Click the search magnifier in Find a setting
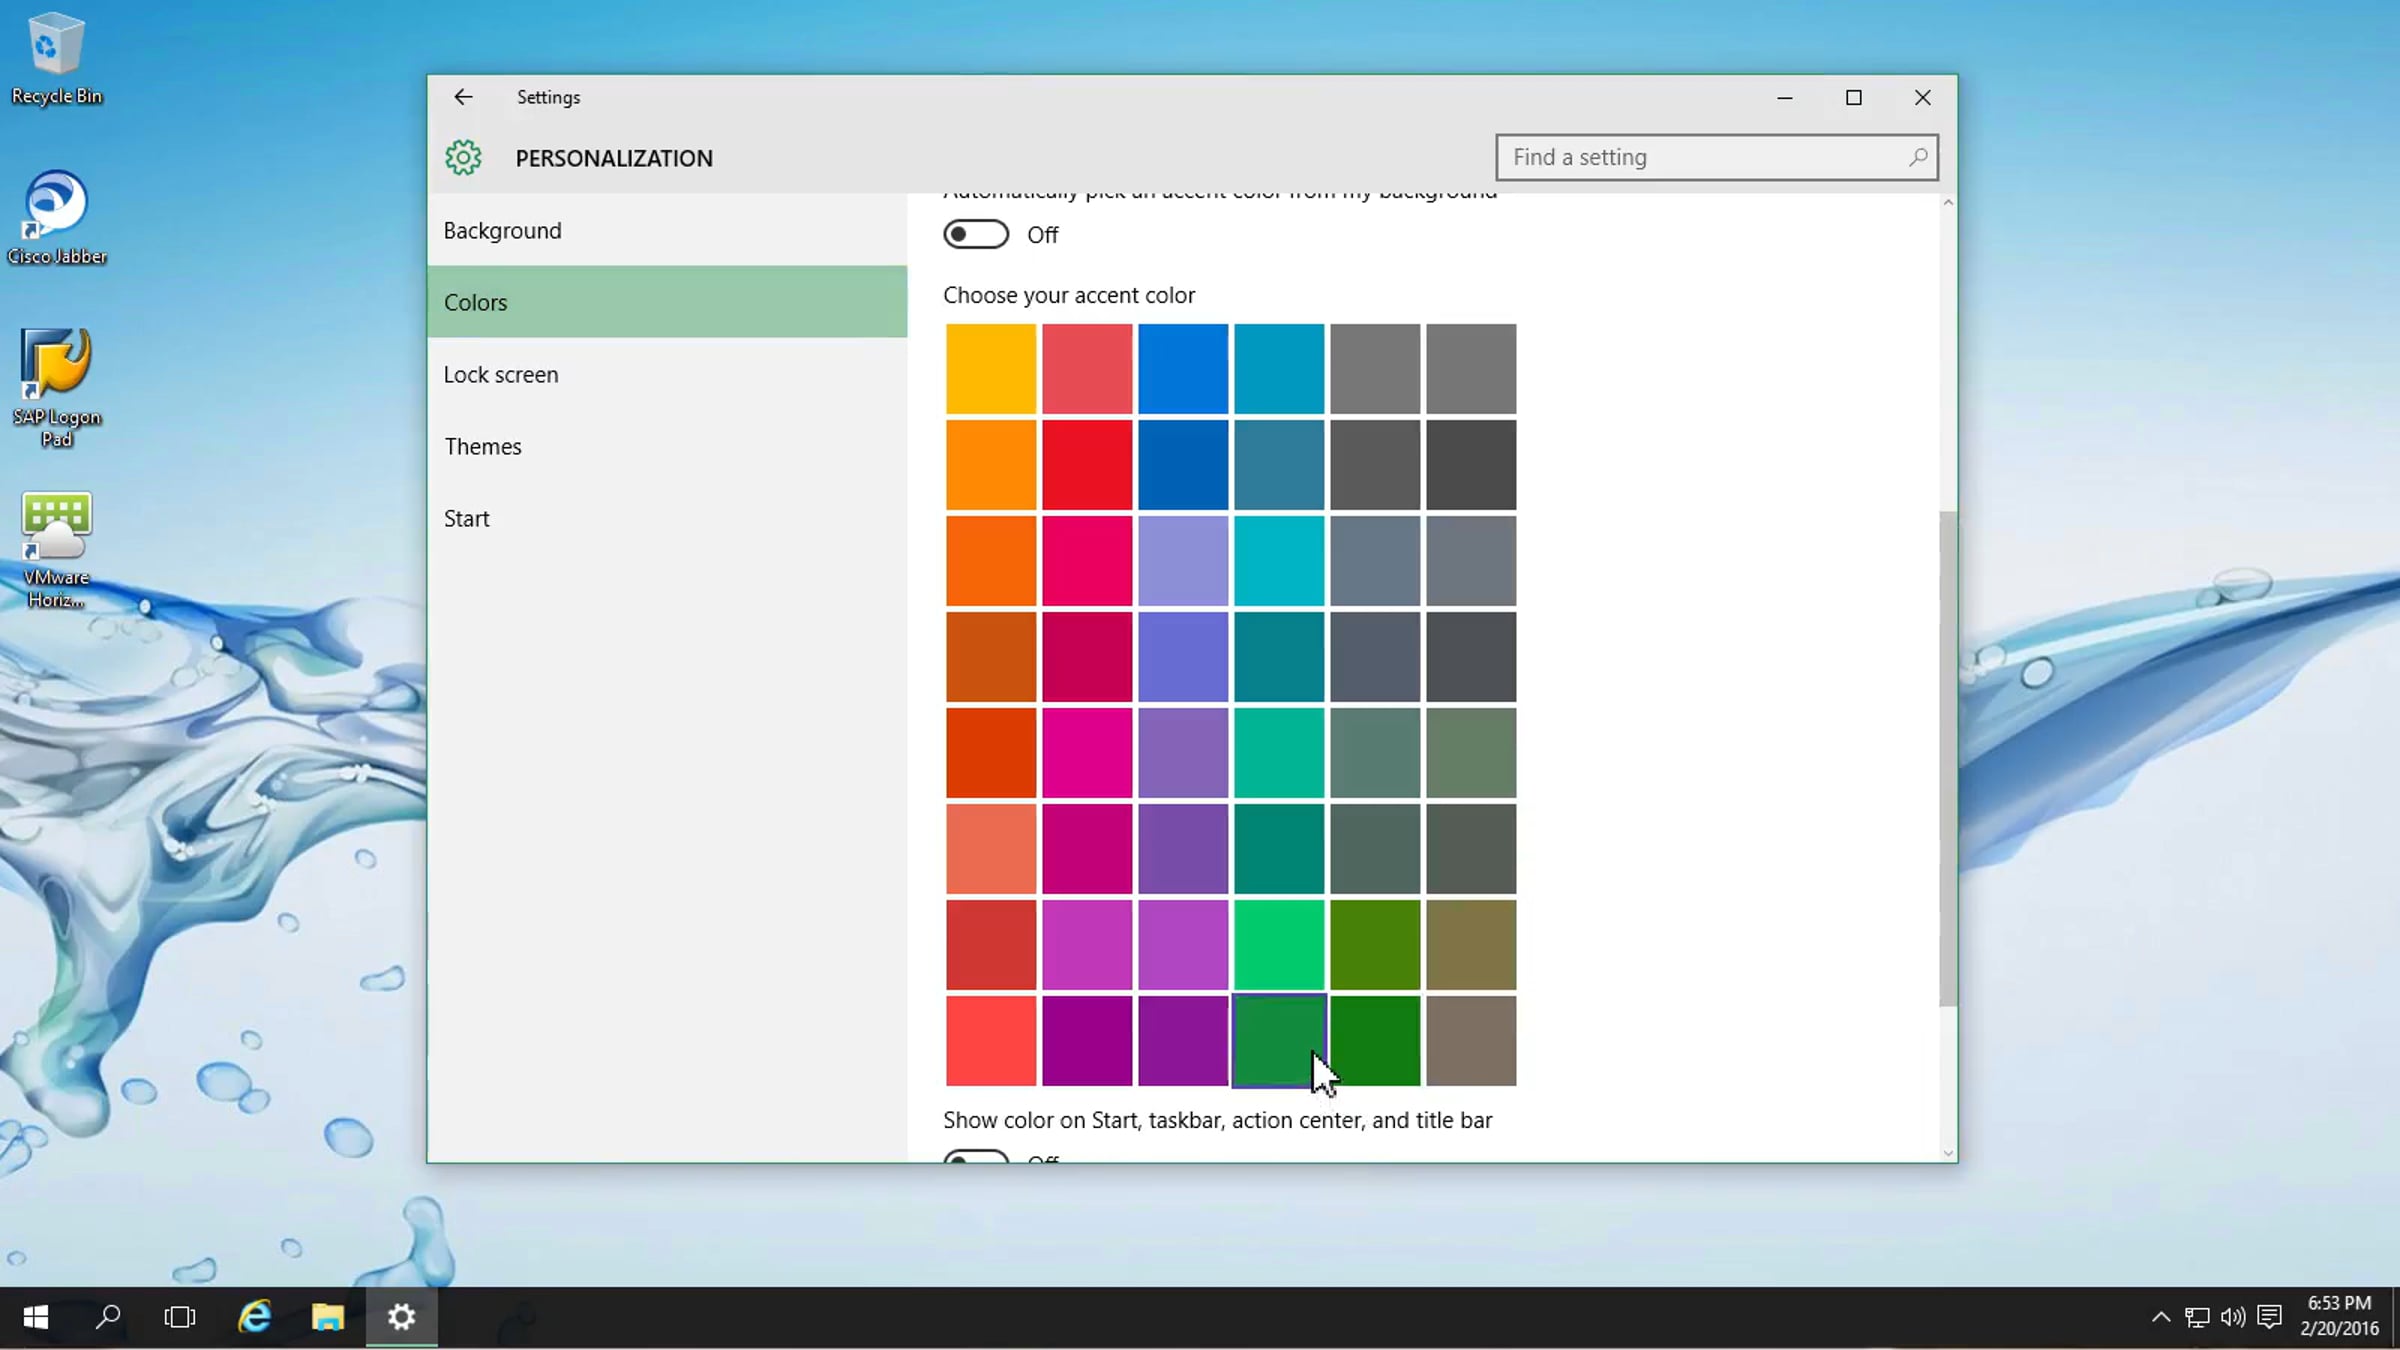The height and width of the screenshot is (1350, 2400). [x=1917, y=157]
